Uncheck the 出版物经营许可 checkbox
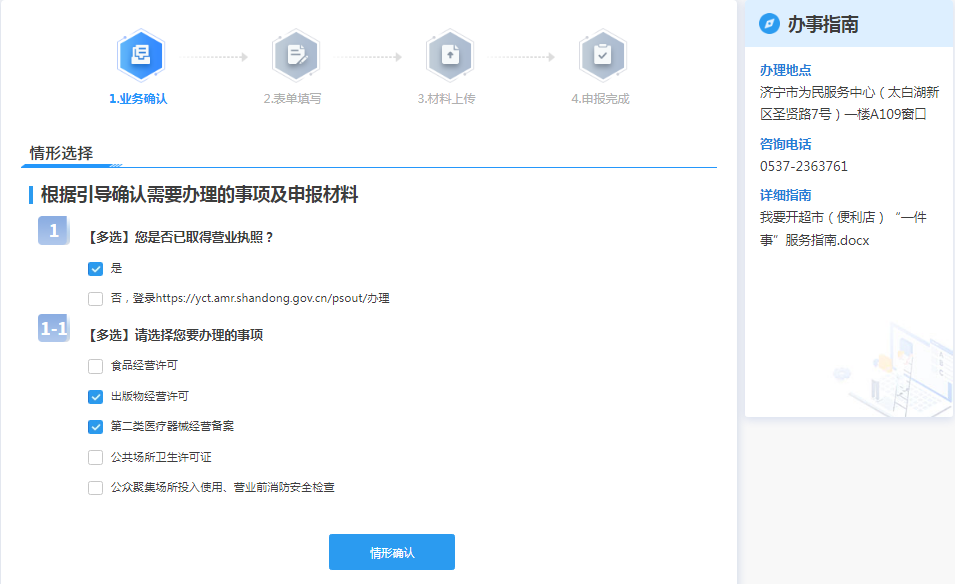Viewport: 955px width, 584px height. (95, 397)
